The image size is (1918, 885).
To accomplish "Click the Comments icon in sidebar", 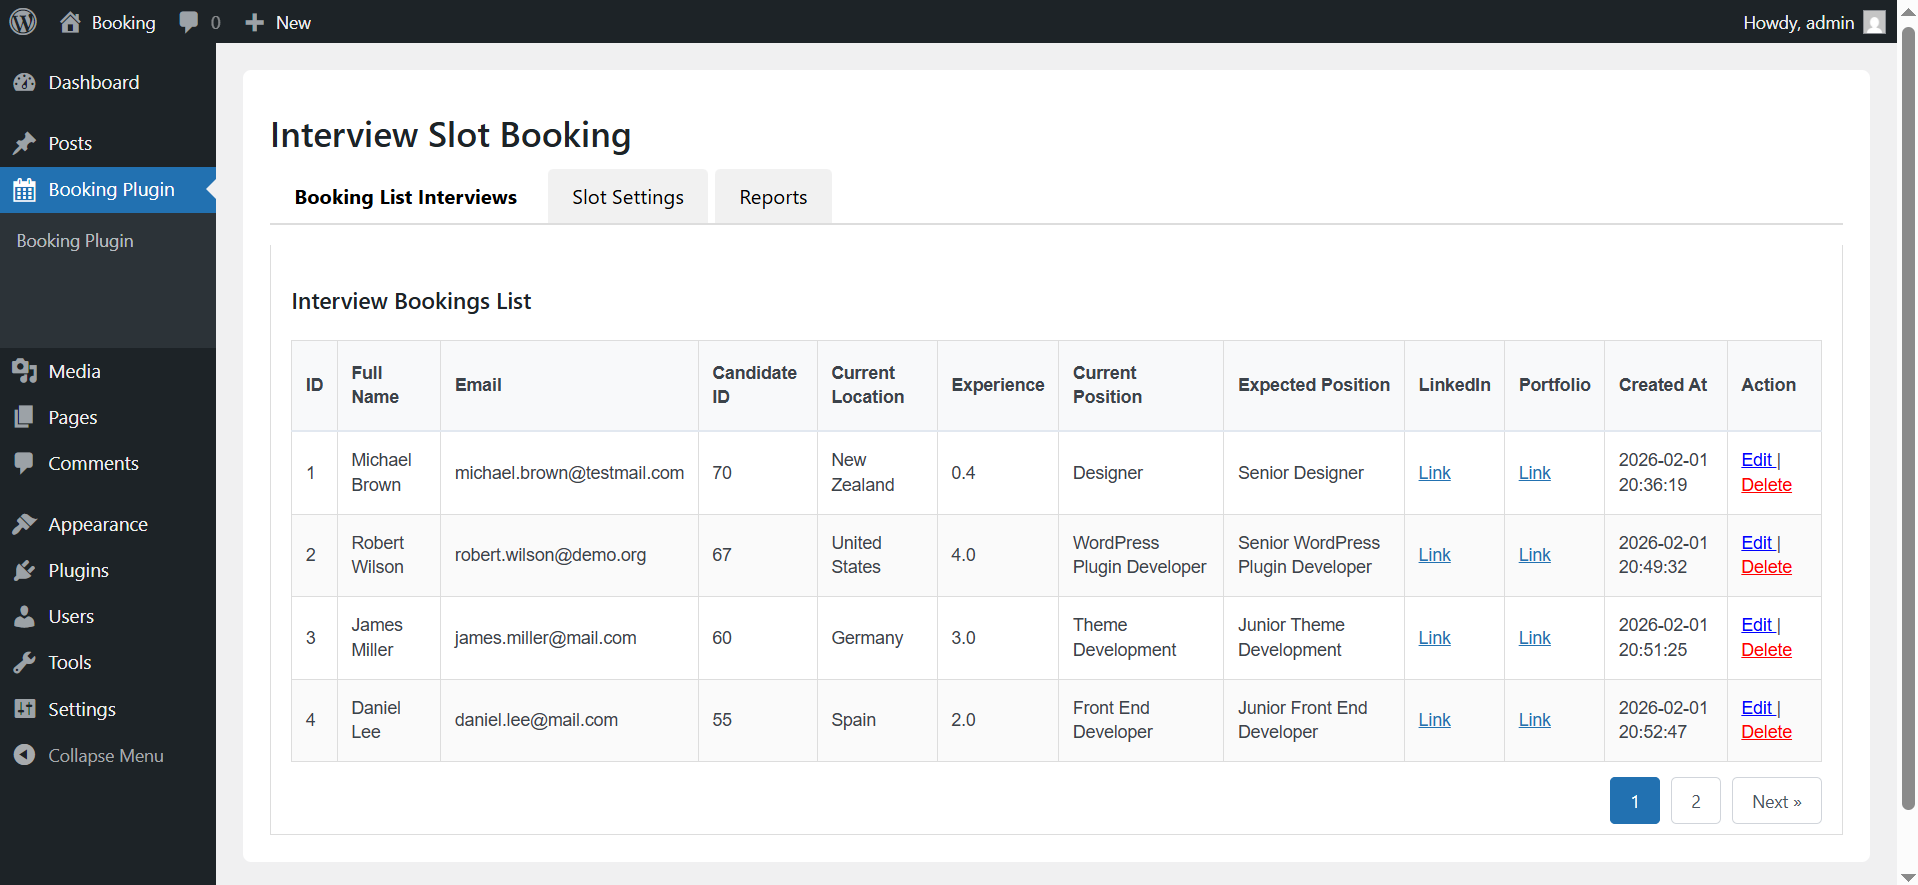I will pos(25,463).
